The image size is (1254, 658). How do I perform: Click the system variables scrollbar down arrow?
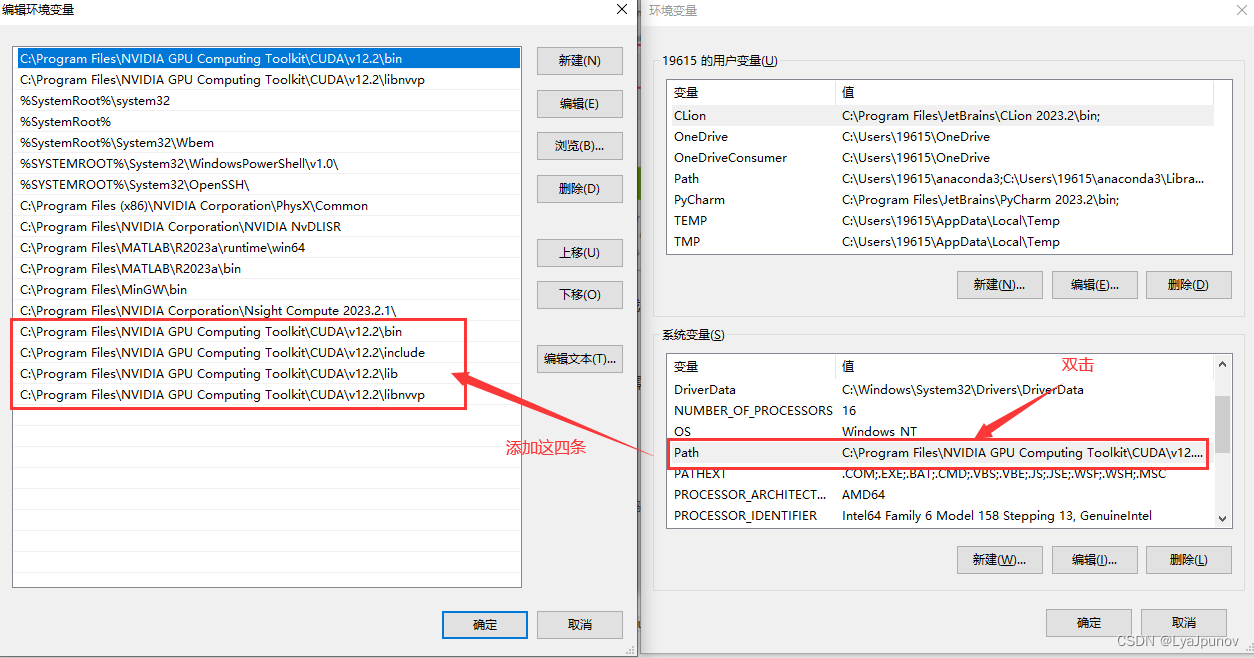click(1223, 518)
